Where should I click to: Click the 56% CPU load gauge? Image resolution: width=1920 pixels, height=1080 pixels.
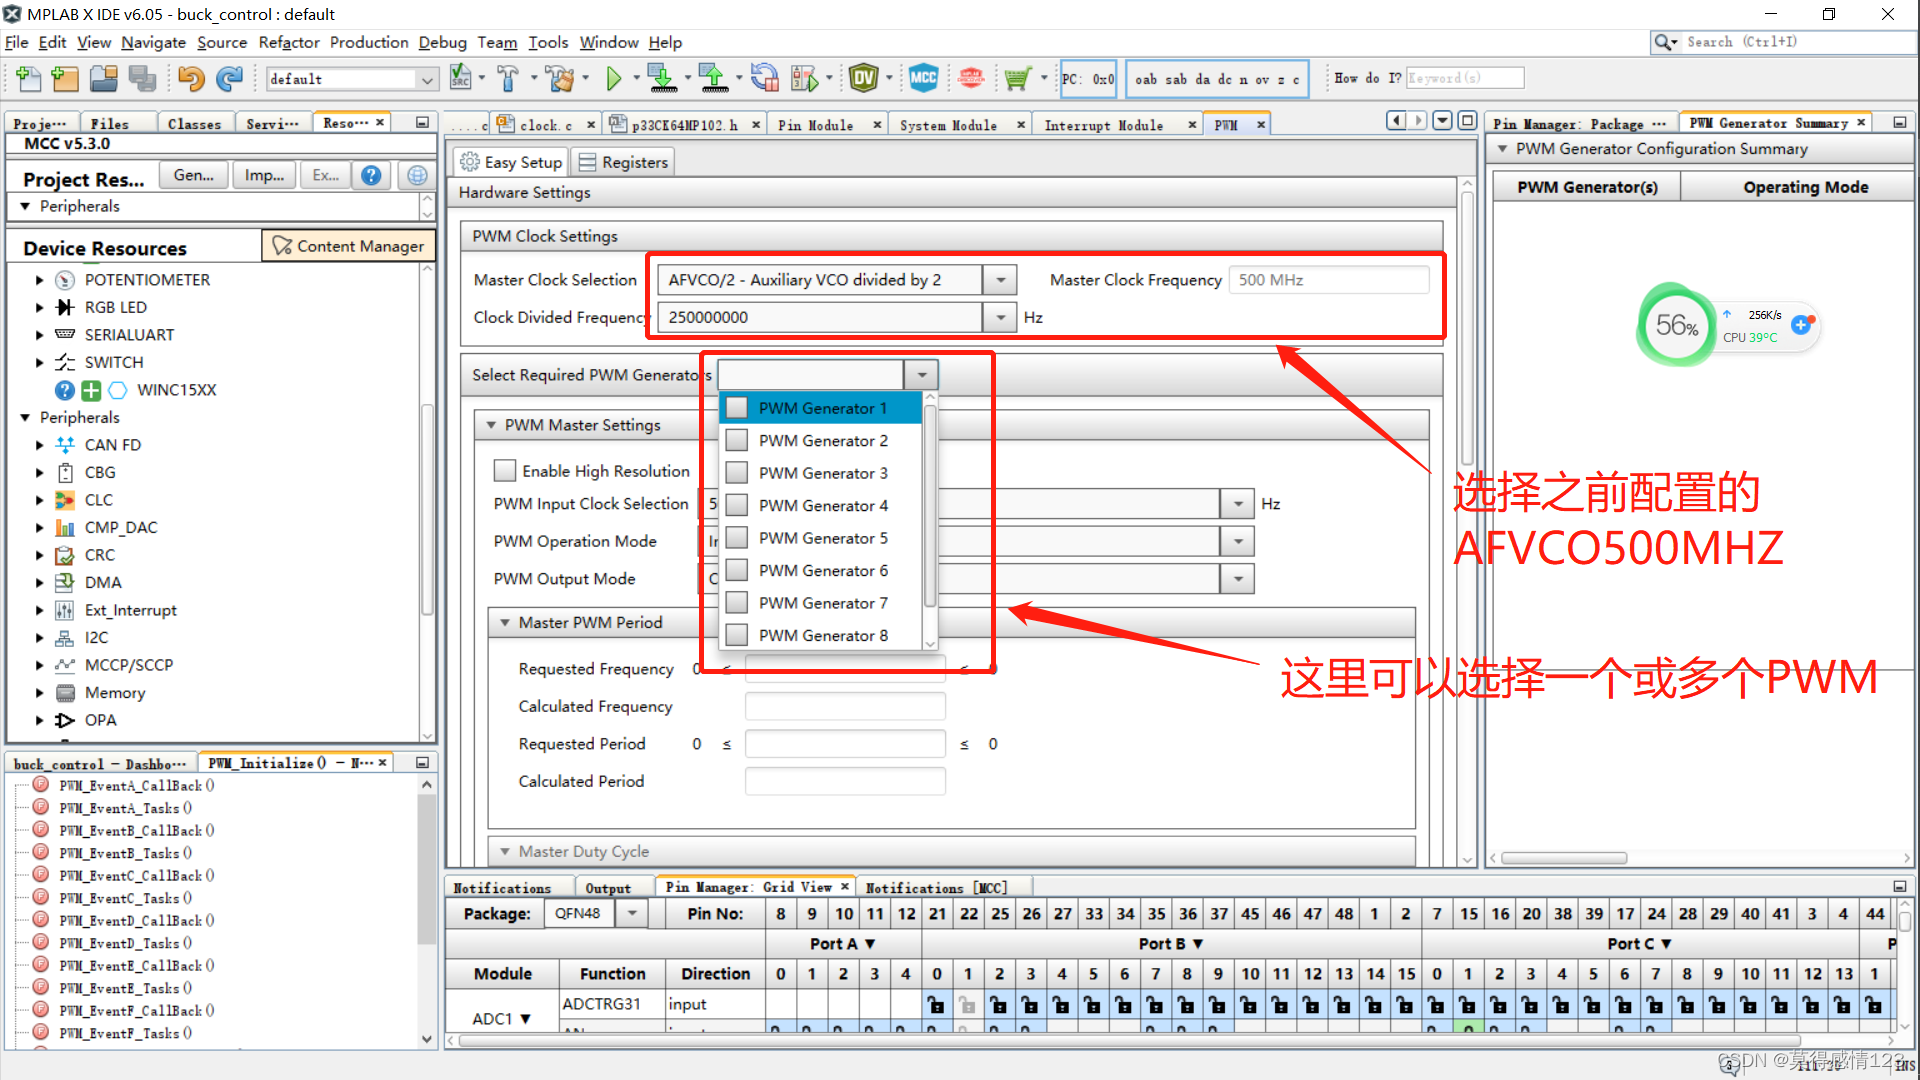tap(1676, 325)
